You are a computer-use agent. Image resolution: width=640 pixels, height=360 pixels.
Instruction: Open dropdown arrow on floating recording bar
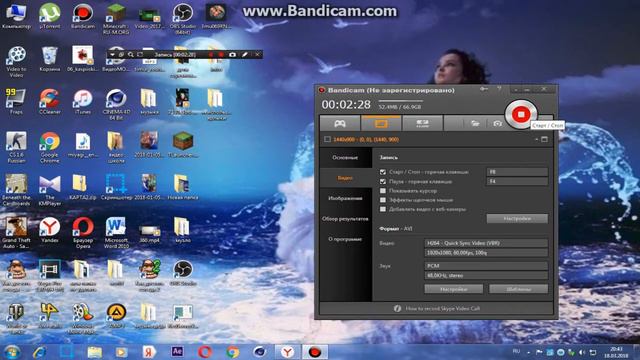point(112,54)
